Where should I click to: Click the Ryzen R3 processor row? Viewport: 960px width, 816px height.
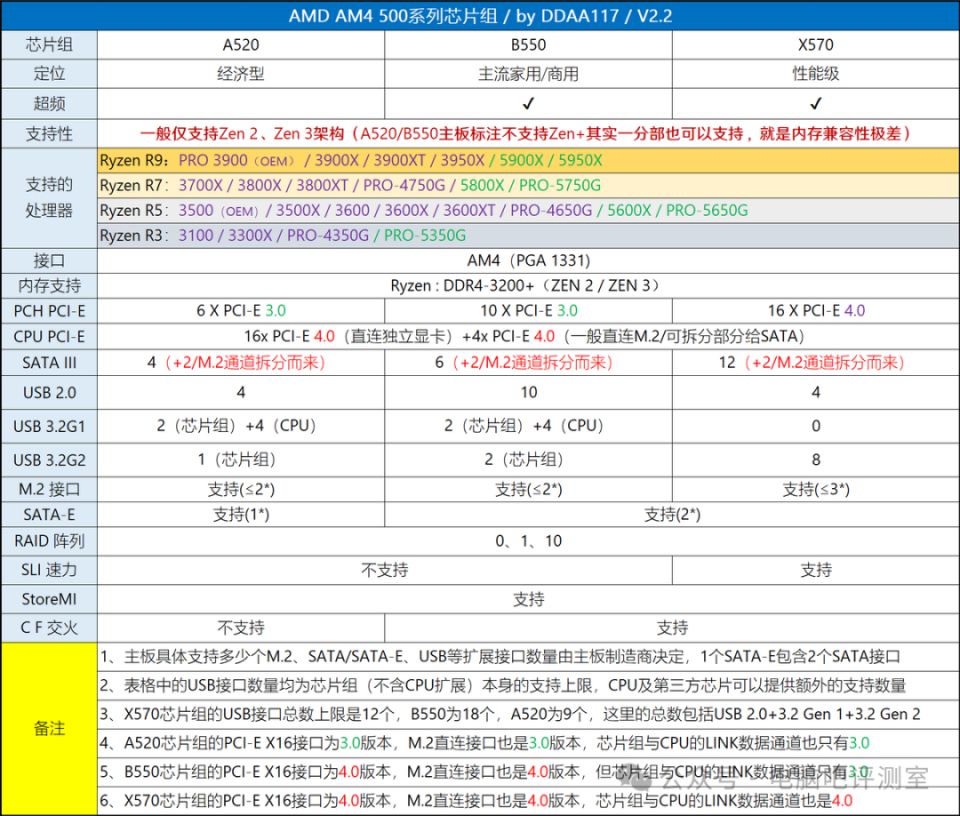528,236
